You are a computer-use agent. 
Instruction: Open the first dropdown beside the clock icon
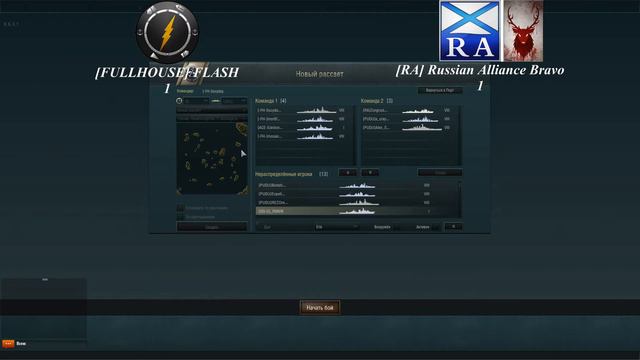click(196, 101)
